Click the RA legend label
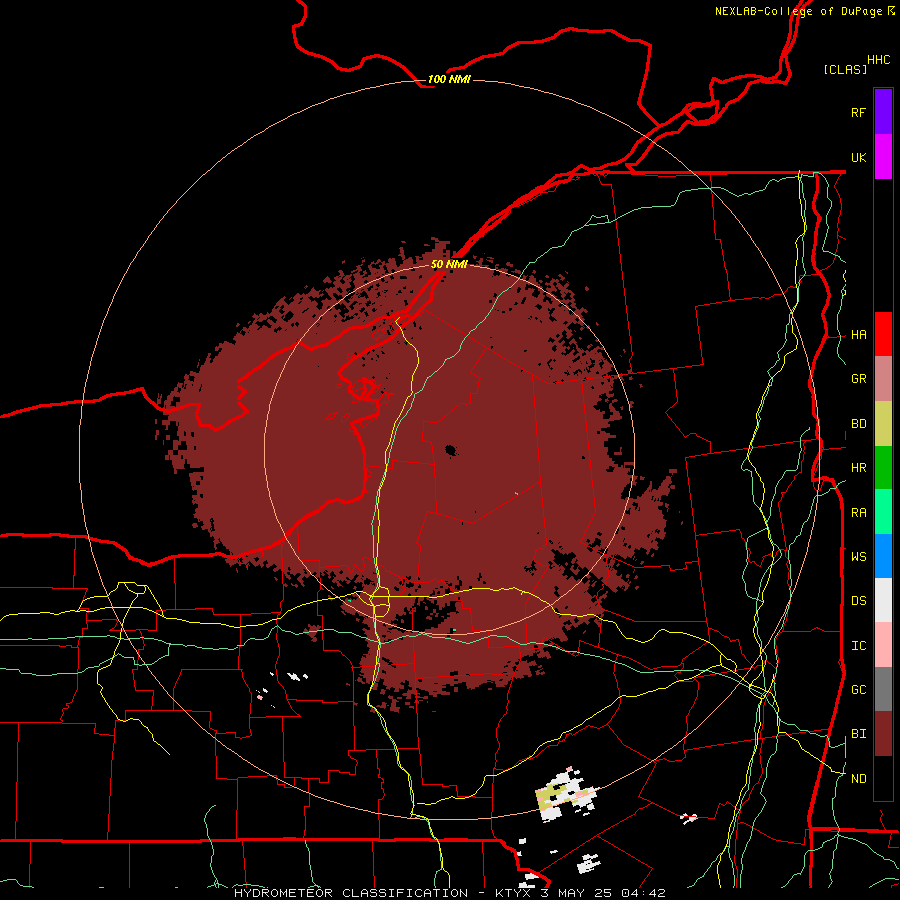The height and width of the screenshot is (900, 900). pos(858,513)
